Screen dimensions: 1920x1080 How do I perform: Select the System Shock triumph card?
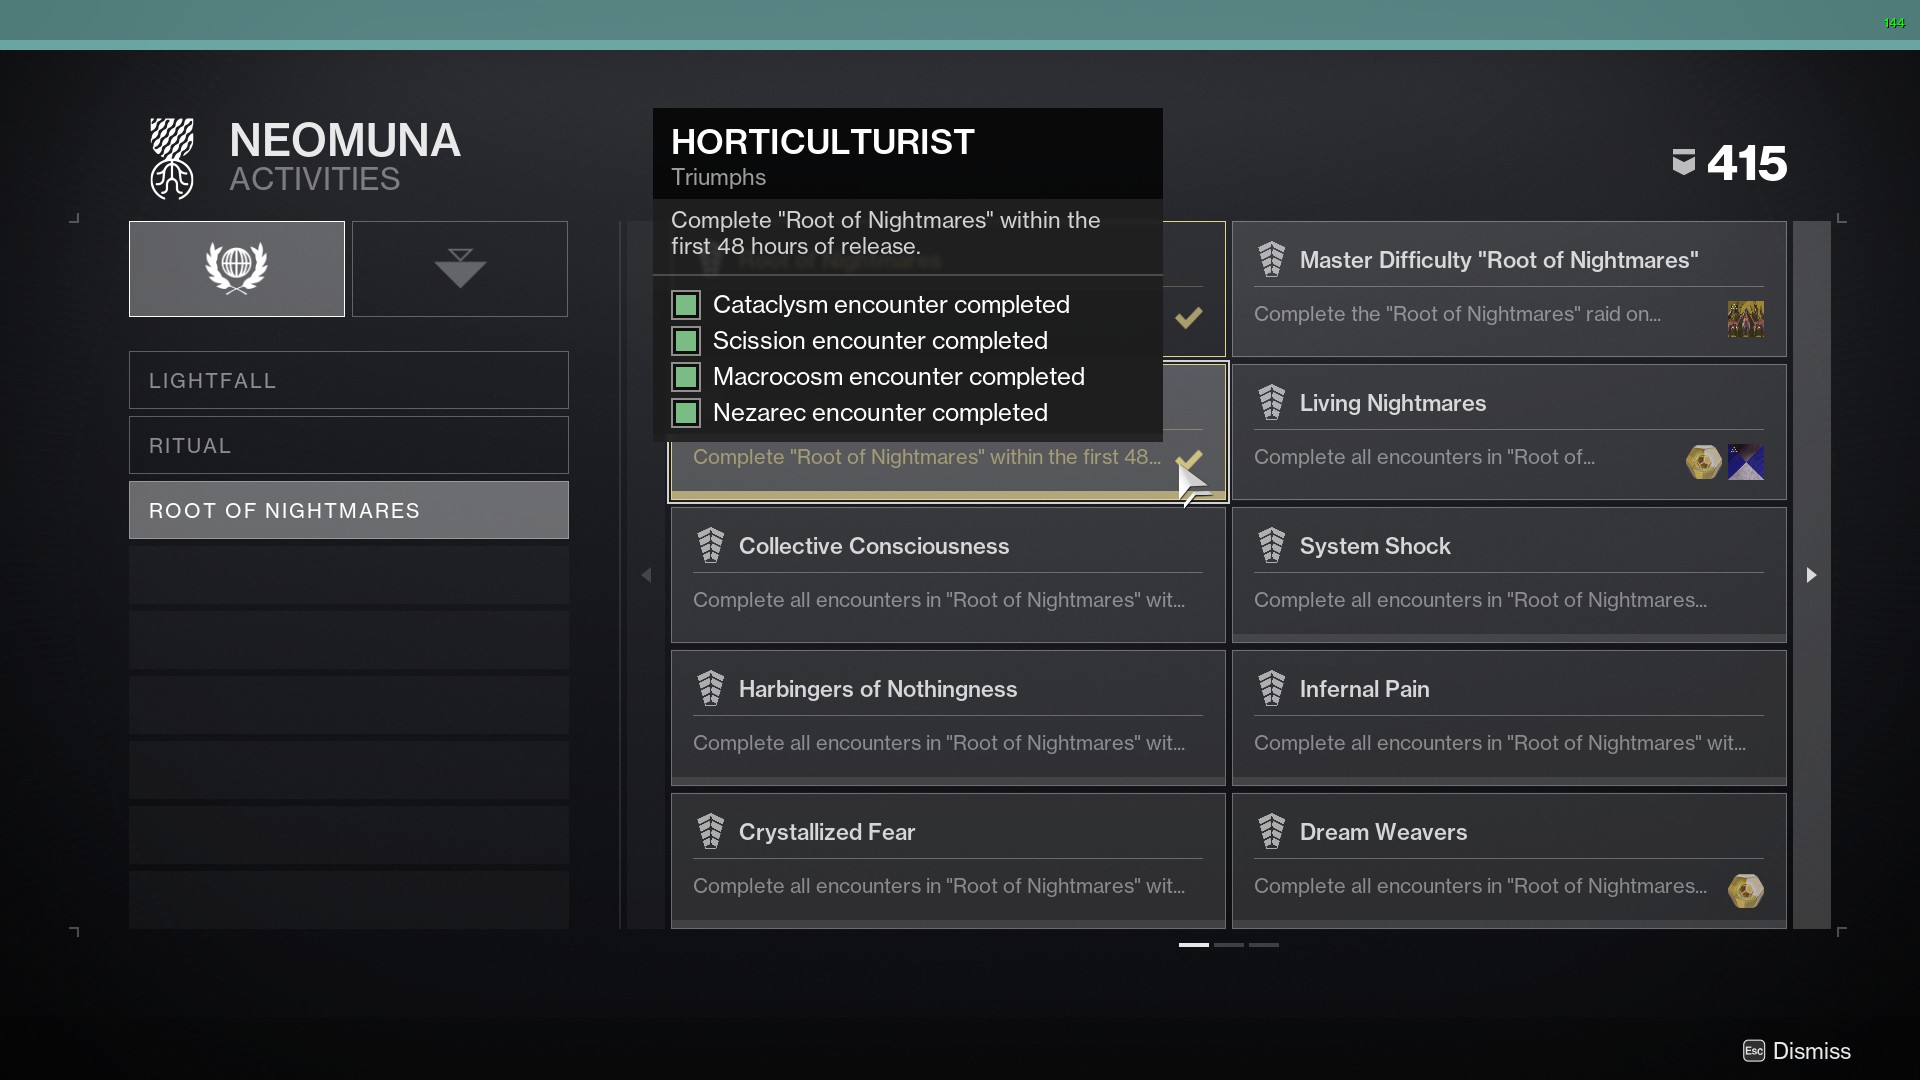point(1508,573)
